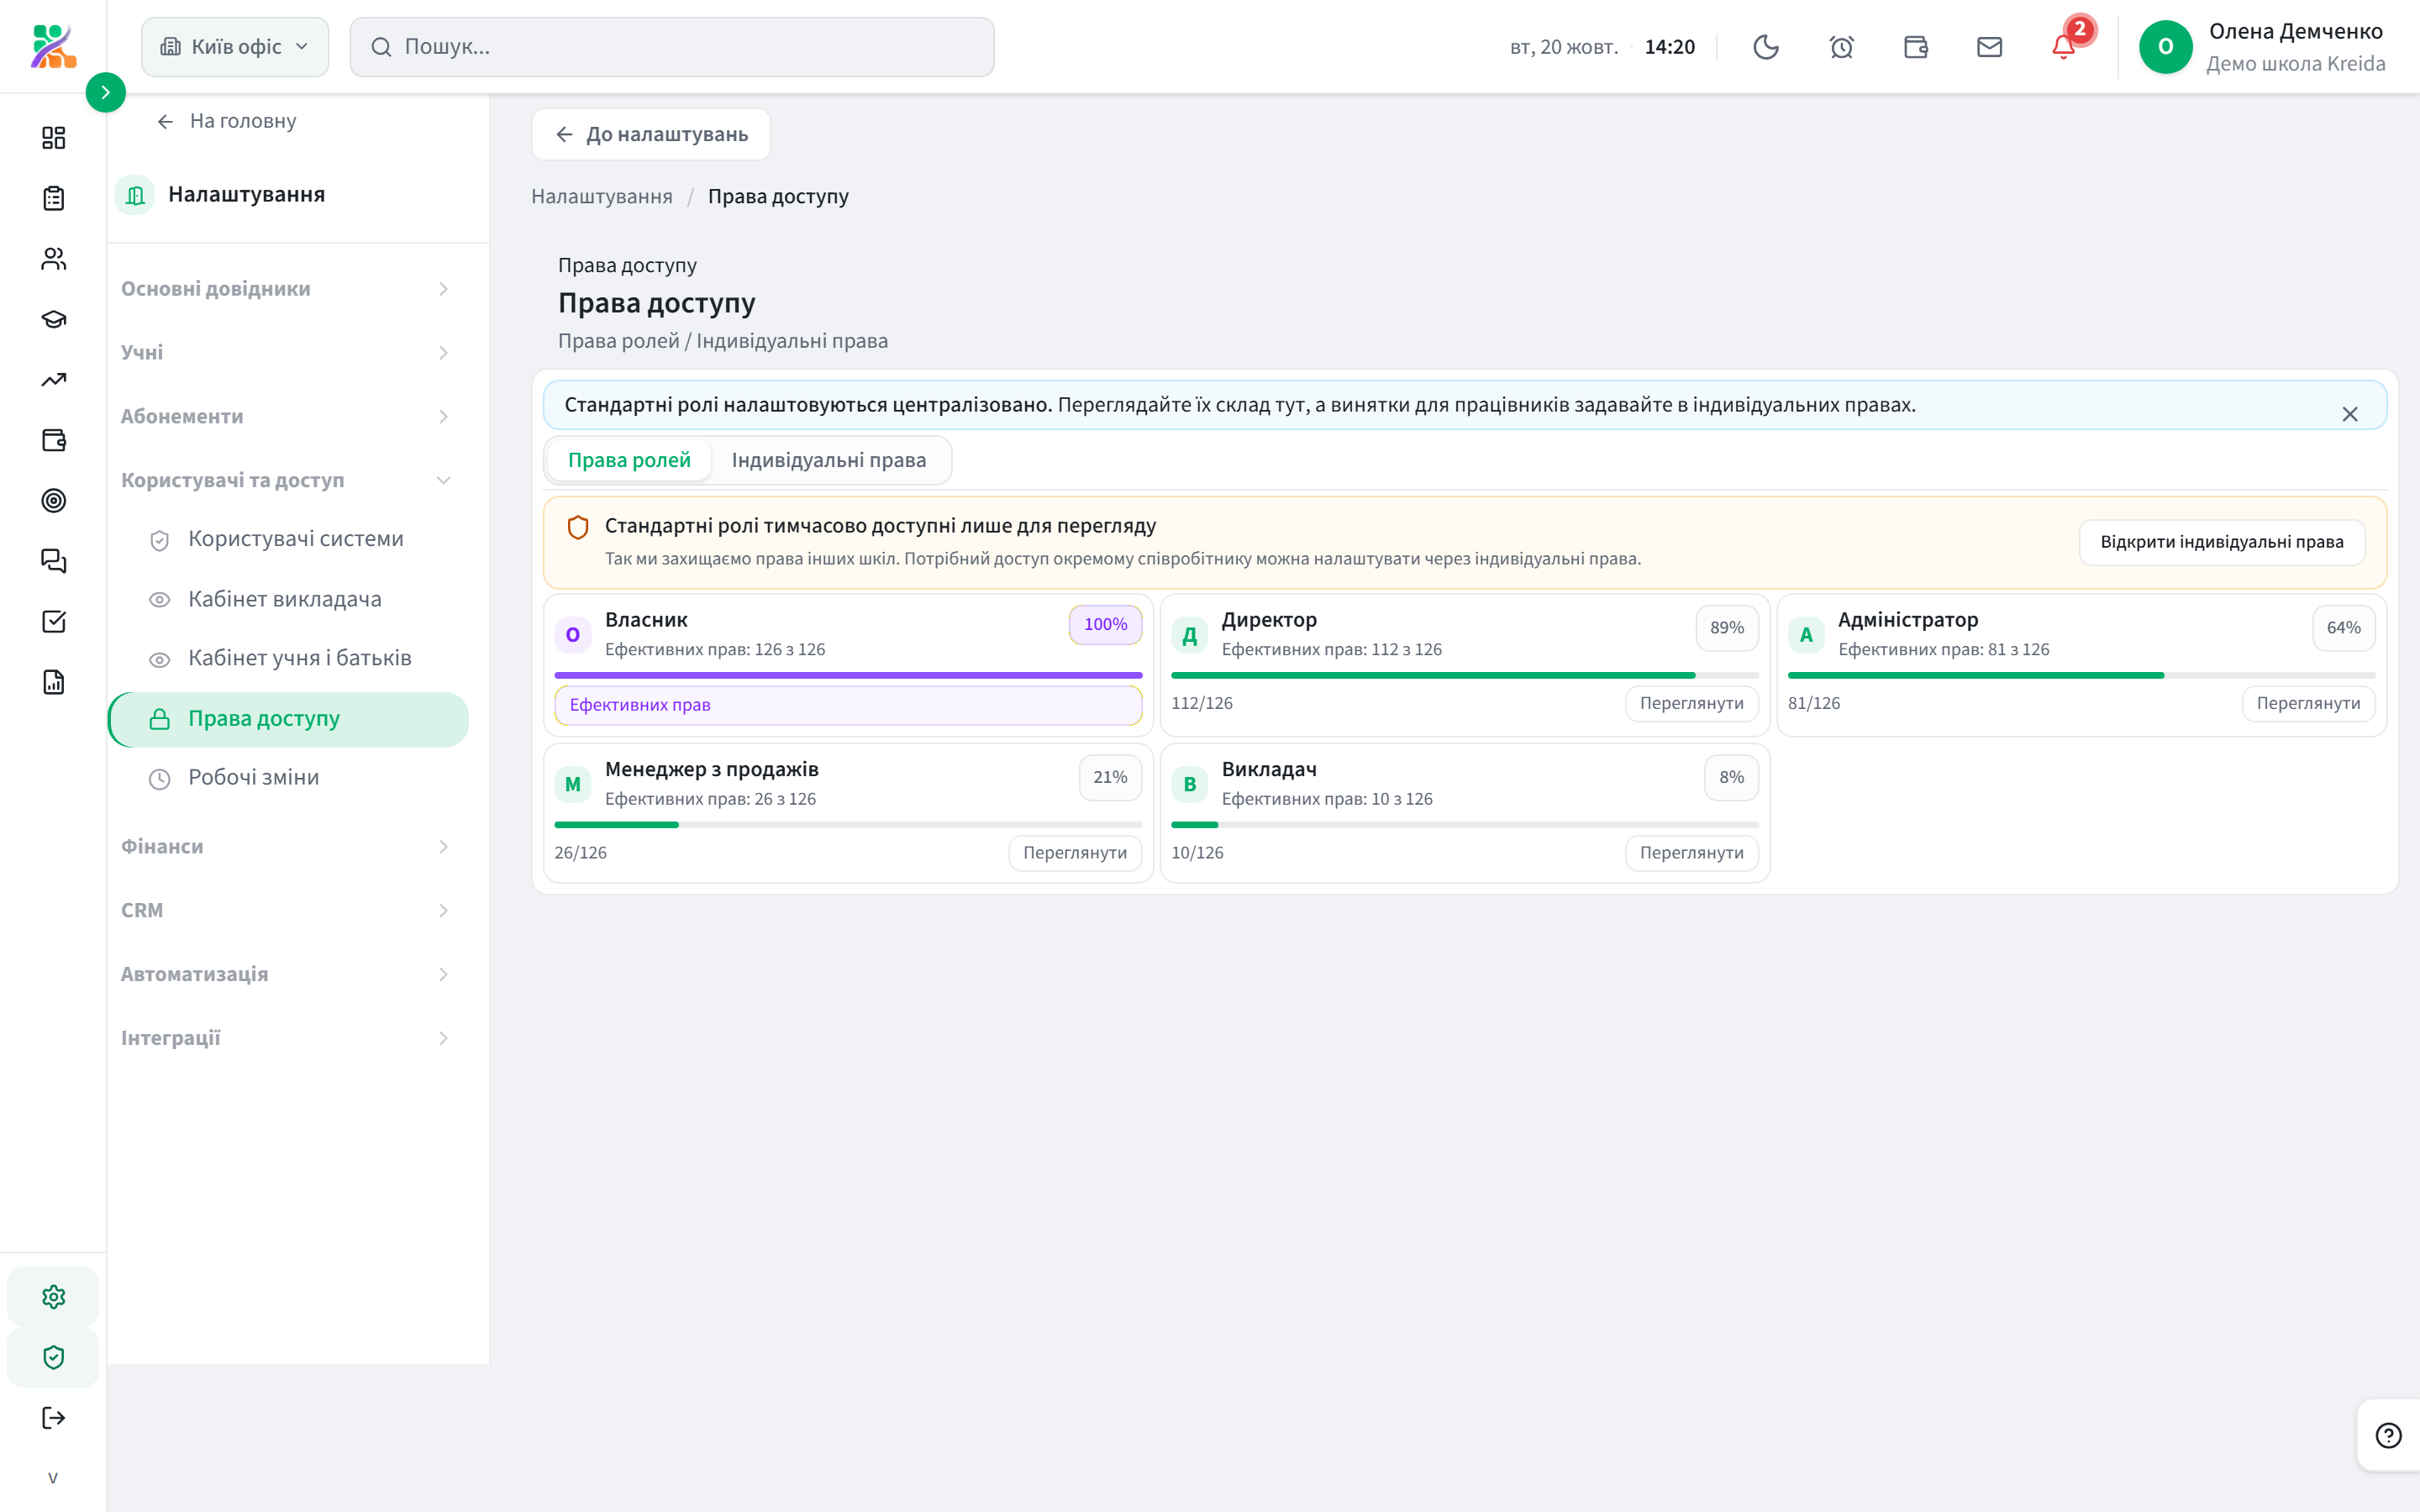Open clipboard list icon in left rail
The height and width of the screenshot is (1512, 2420).
point(54,198)
